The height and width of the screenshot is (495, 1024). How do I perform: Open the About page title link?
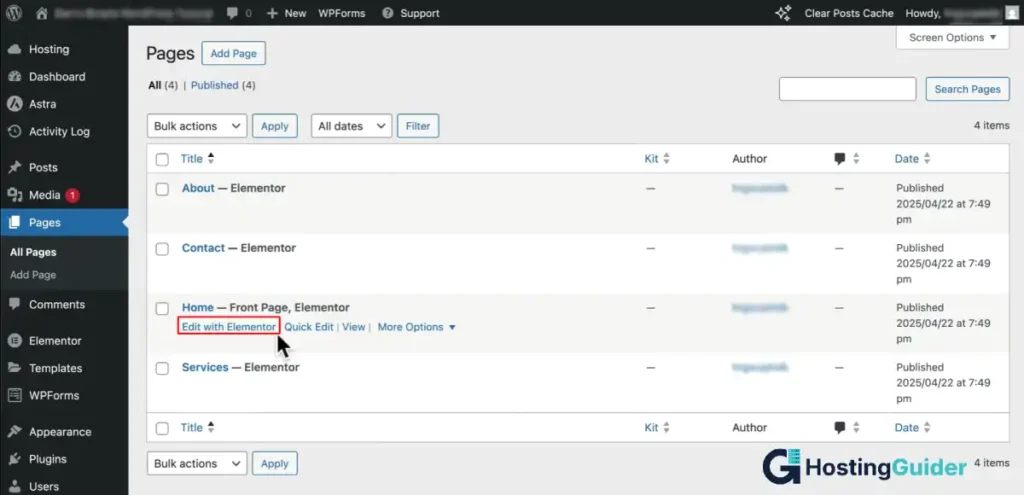tap(198, 188)
